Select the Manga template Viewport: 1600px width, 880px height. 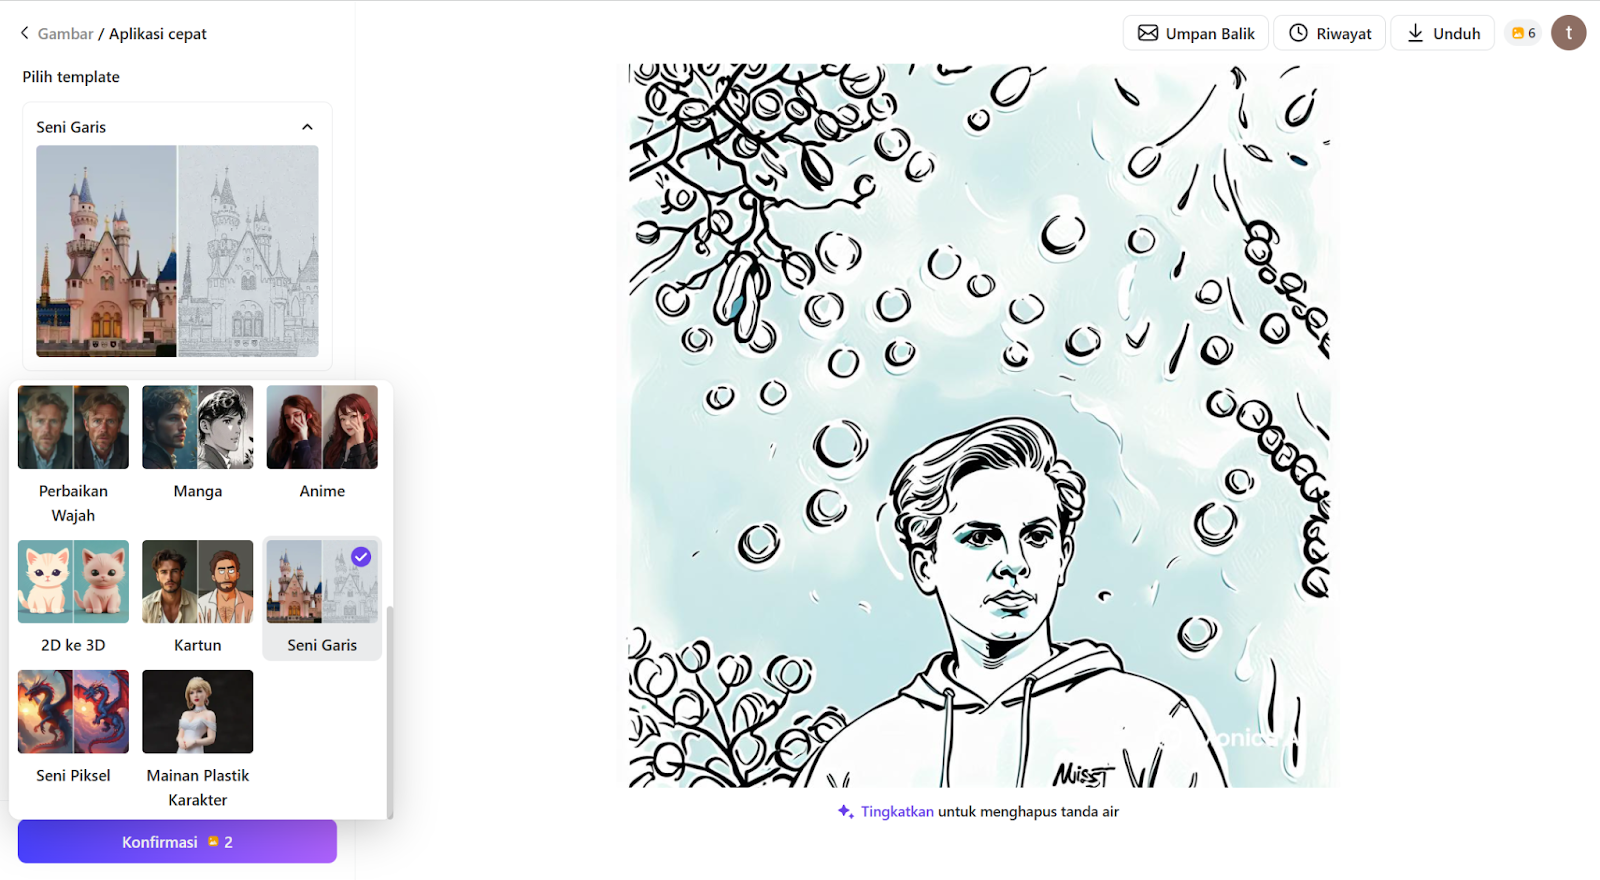coord(198,443)
